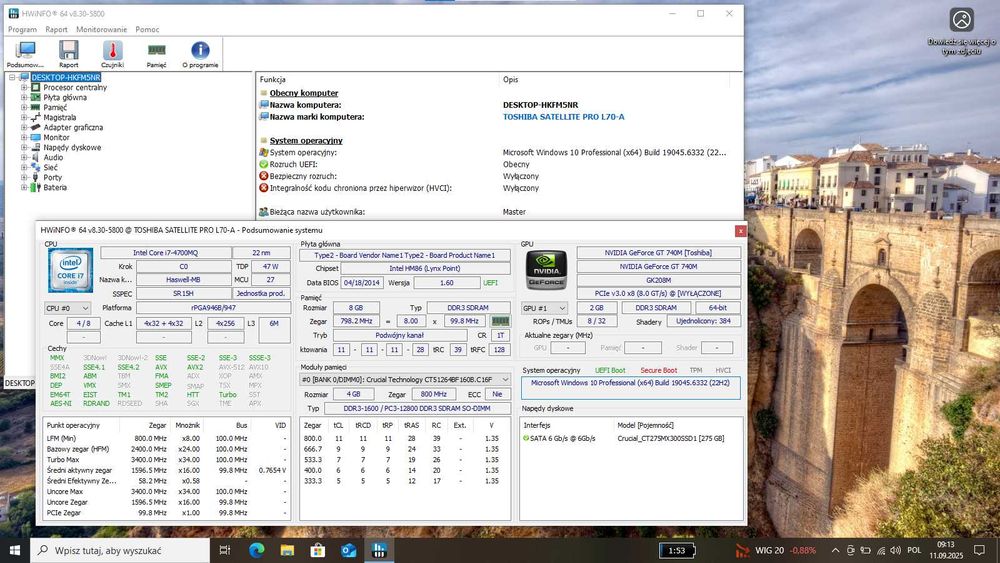Expand the Magistrala tree node

(24, 117)
